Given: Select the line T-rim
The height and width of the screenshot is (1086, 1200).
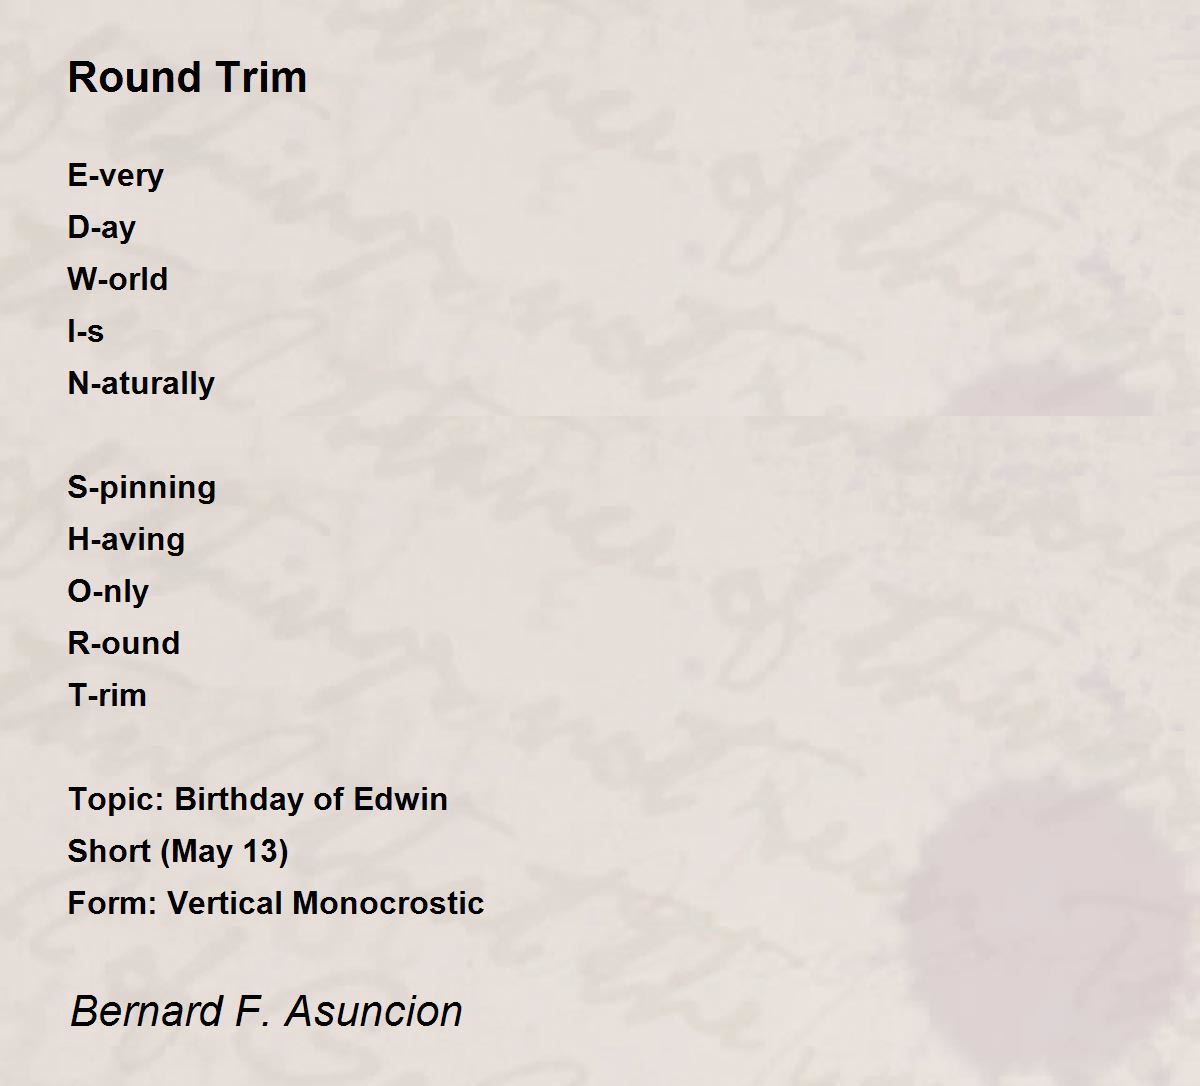Looking at the screenshot, I should pyautogui.click(x=107, y=695).
